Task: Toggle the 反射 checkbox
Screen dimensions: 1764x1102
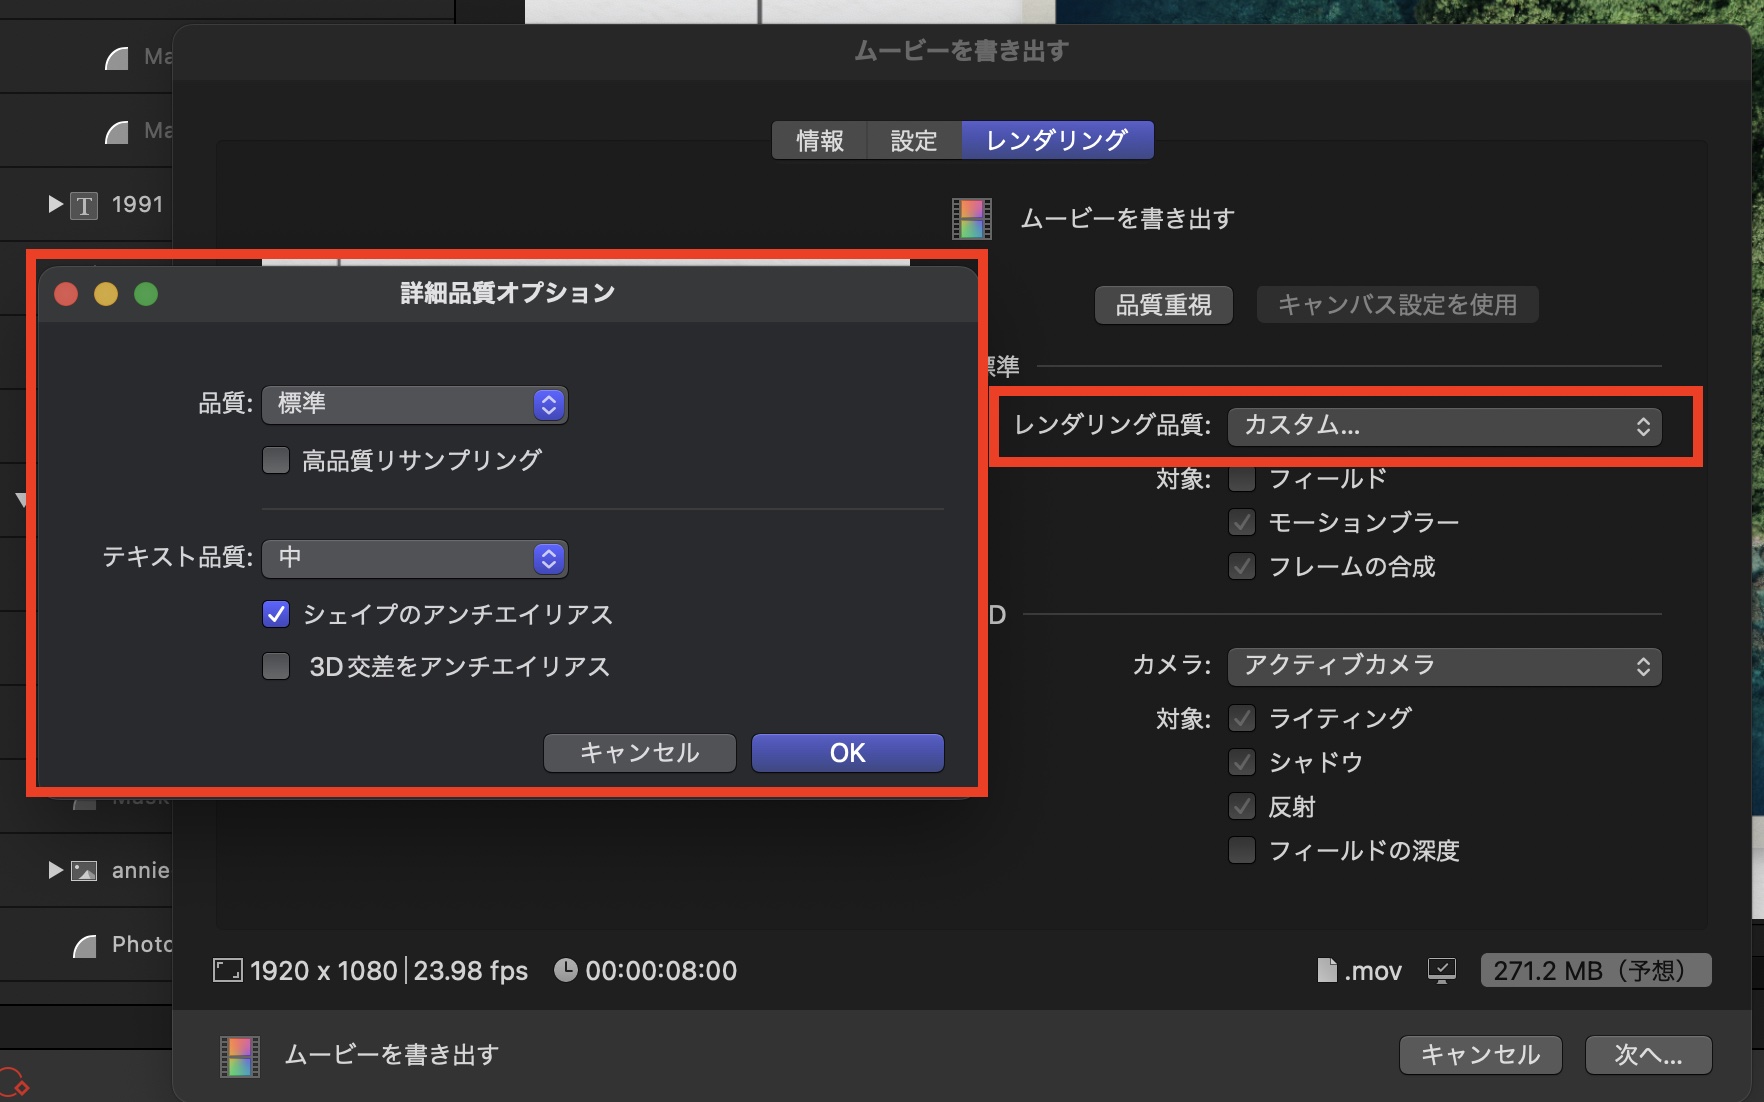Action: pos(1242,807)
